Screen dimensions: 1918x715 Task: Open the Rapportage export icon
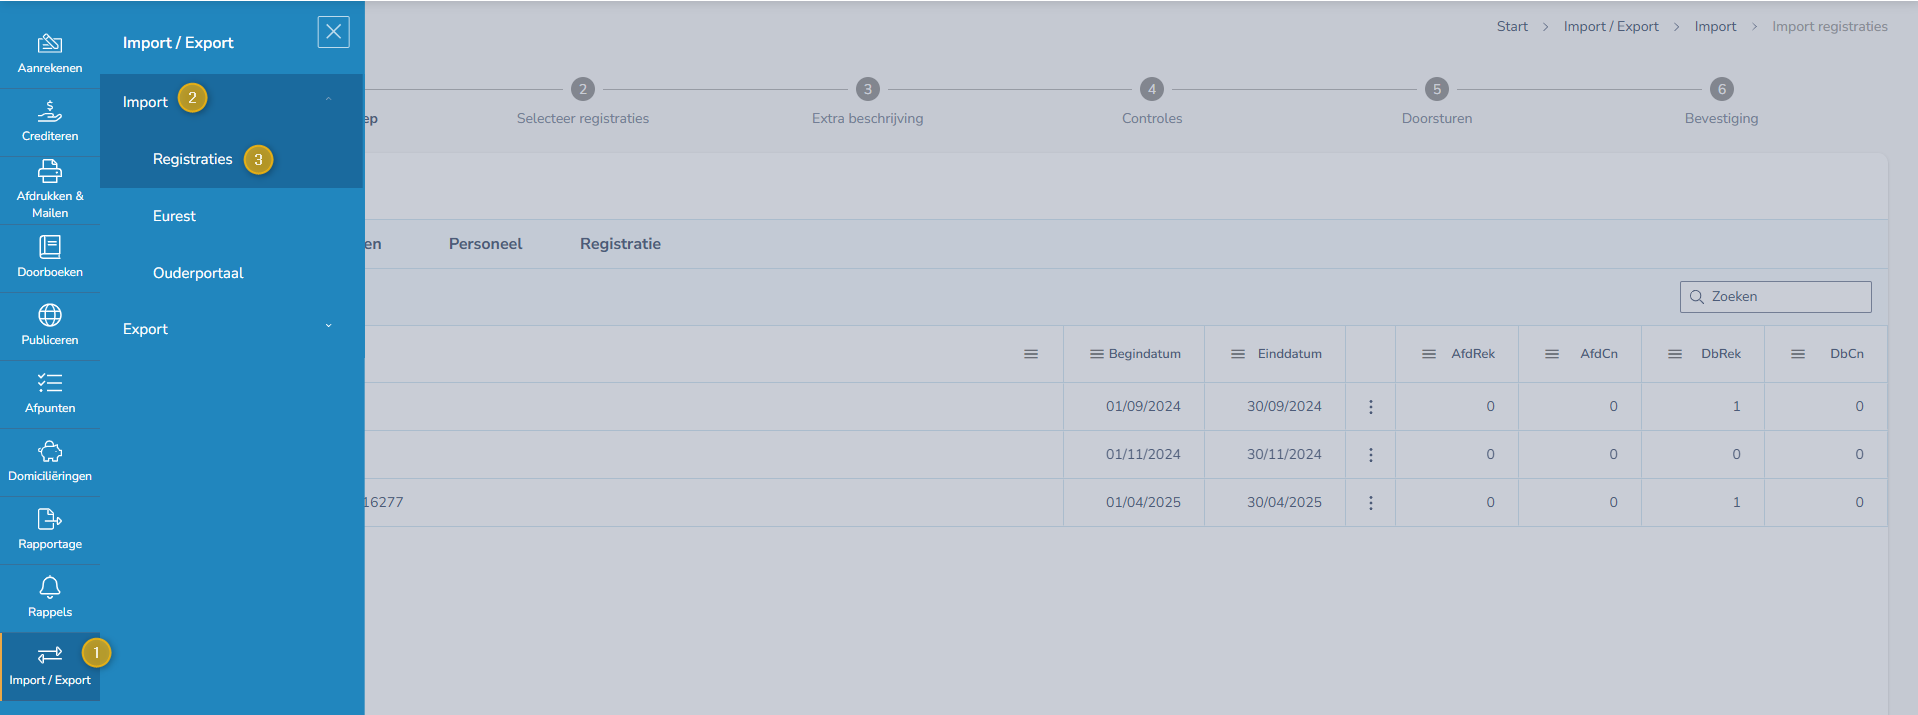pyautogui.click(x=50, y=520)
